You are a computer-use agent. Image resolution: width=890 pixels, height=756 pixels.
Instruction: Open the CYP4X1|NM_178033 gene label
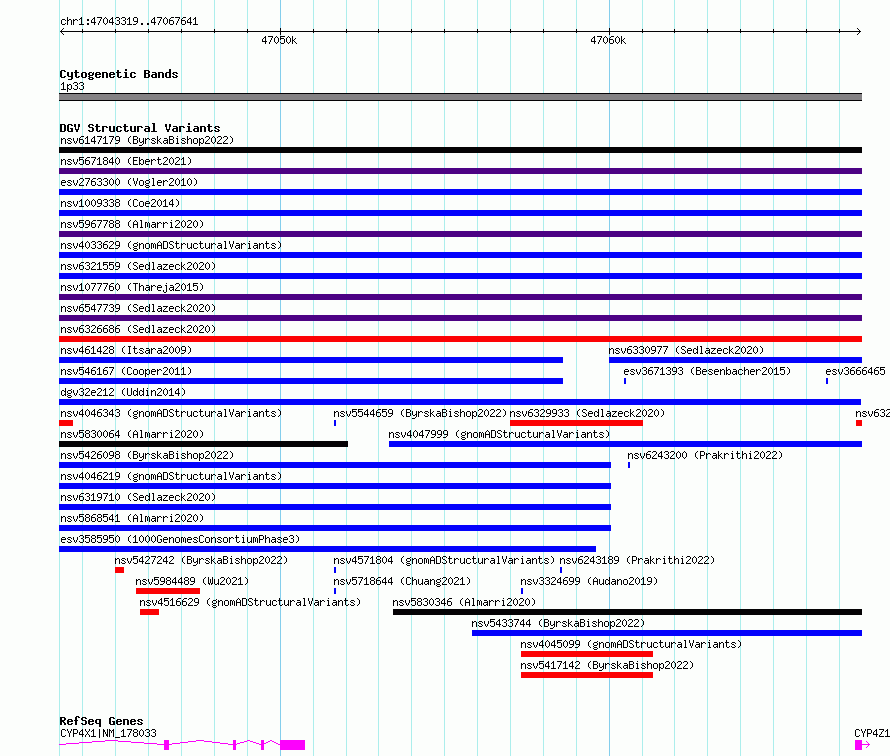(108, 733)
